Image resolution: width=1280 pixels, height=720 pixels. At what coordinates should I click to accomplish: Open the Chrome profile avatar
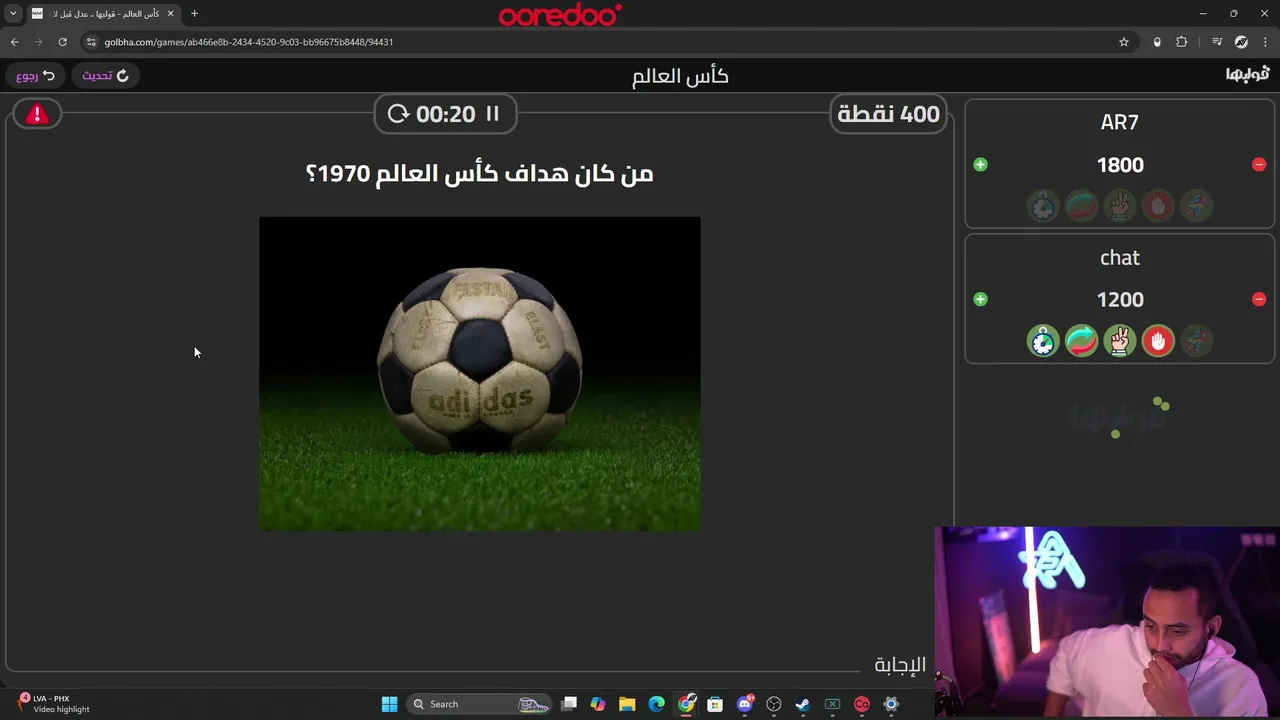1241,42
